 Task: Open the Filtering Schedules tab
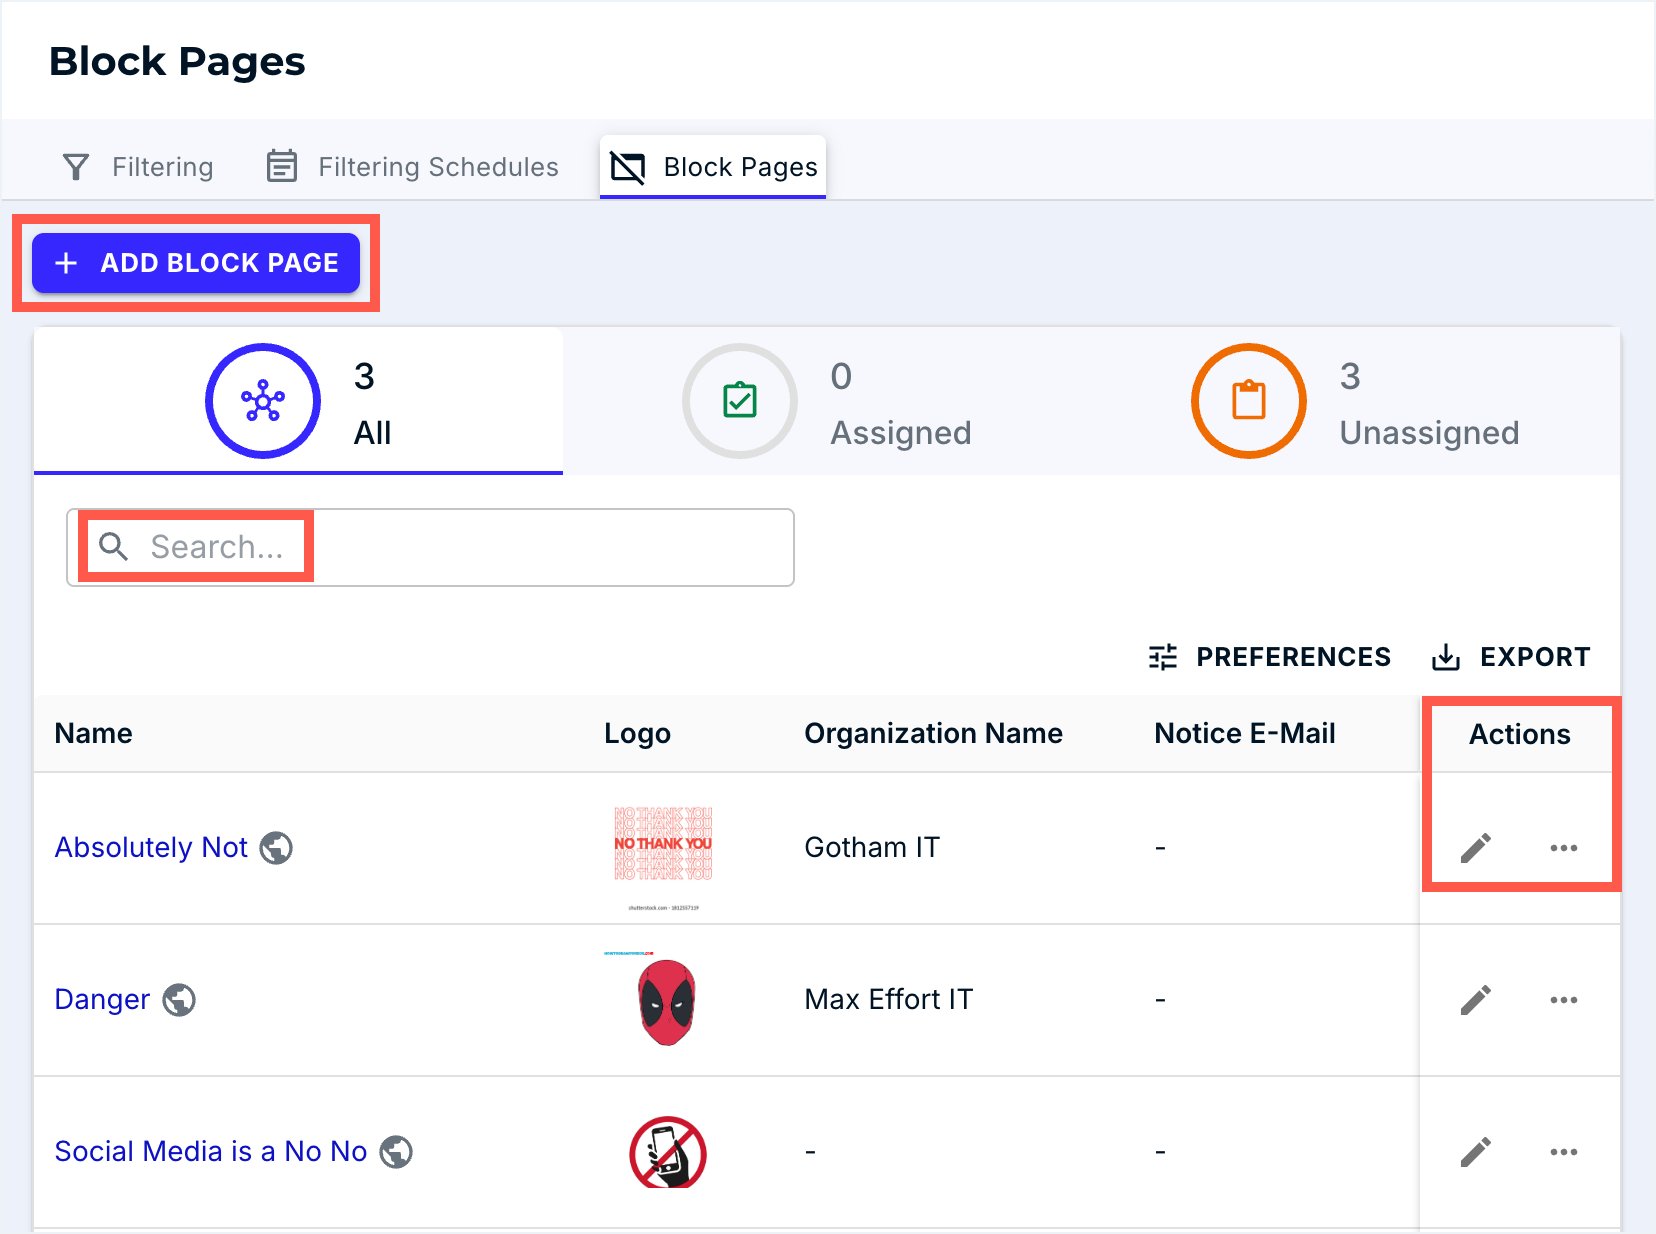(x=412, y=167)
